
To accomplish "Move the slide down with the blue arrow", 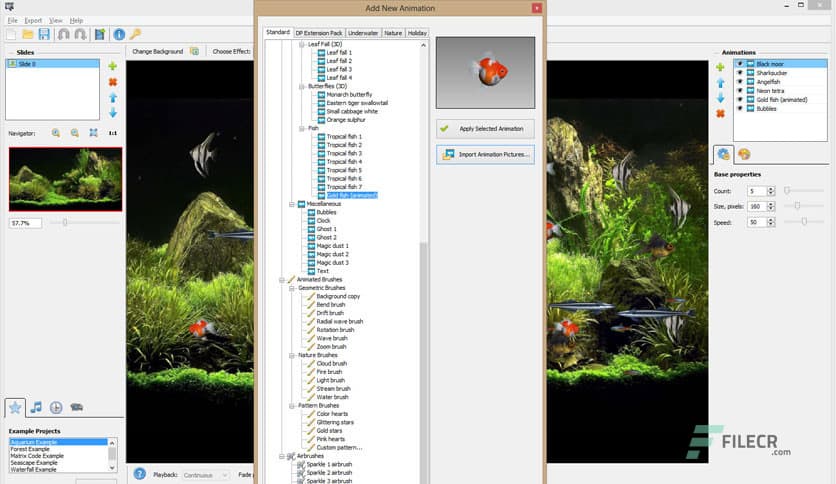I will [x=113, y=112].
